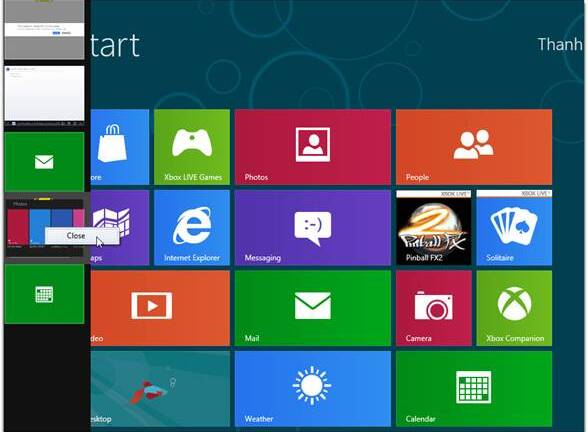Switch to Calendar app thumbnail in the switcher
Image resolution: width=588 pixels, height=432 pixels.
pos(44,294)
